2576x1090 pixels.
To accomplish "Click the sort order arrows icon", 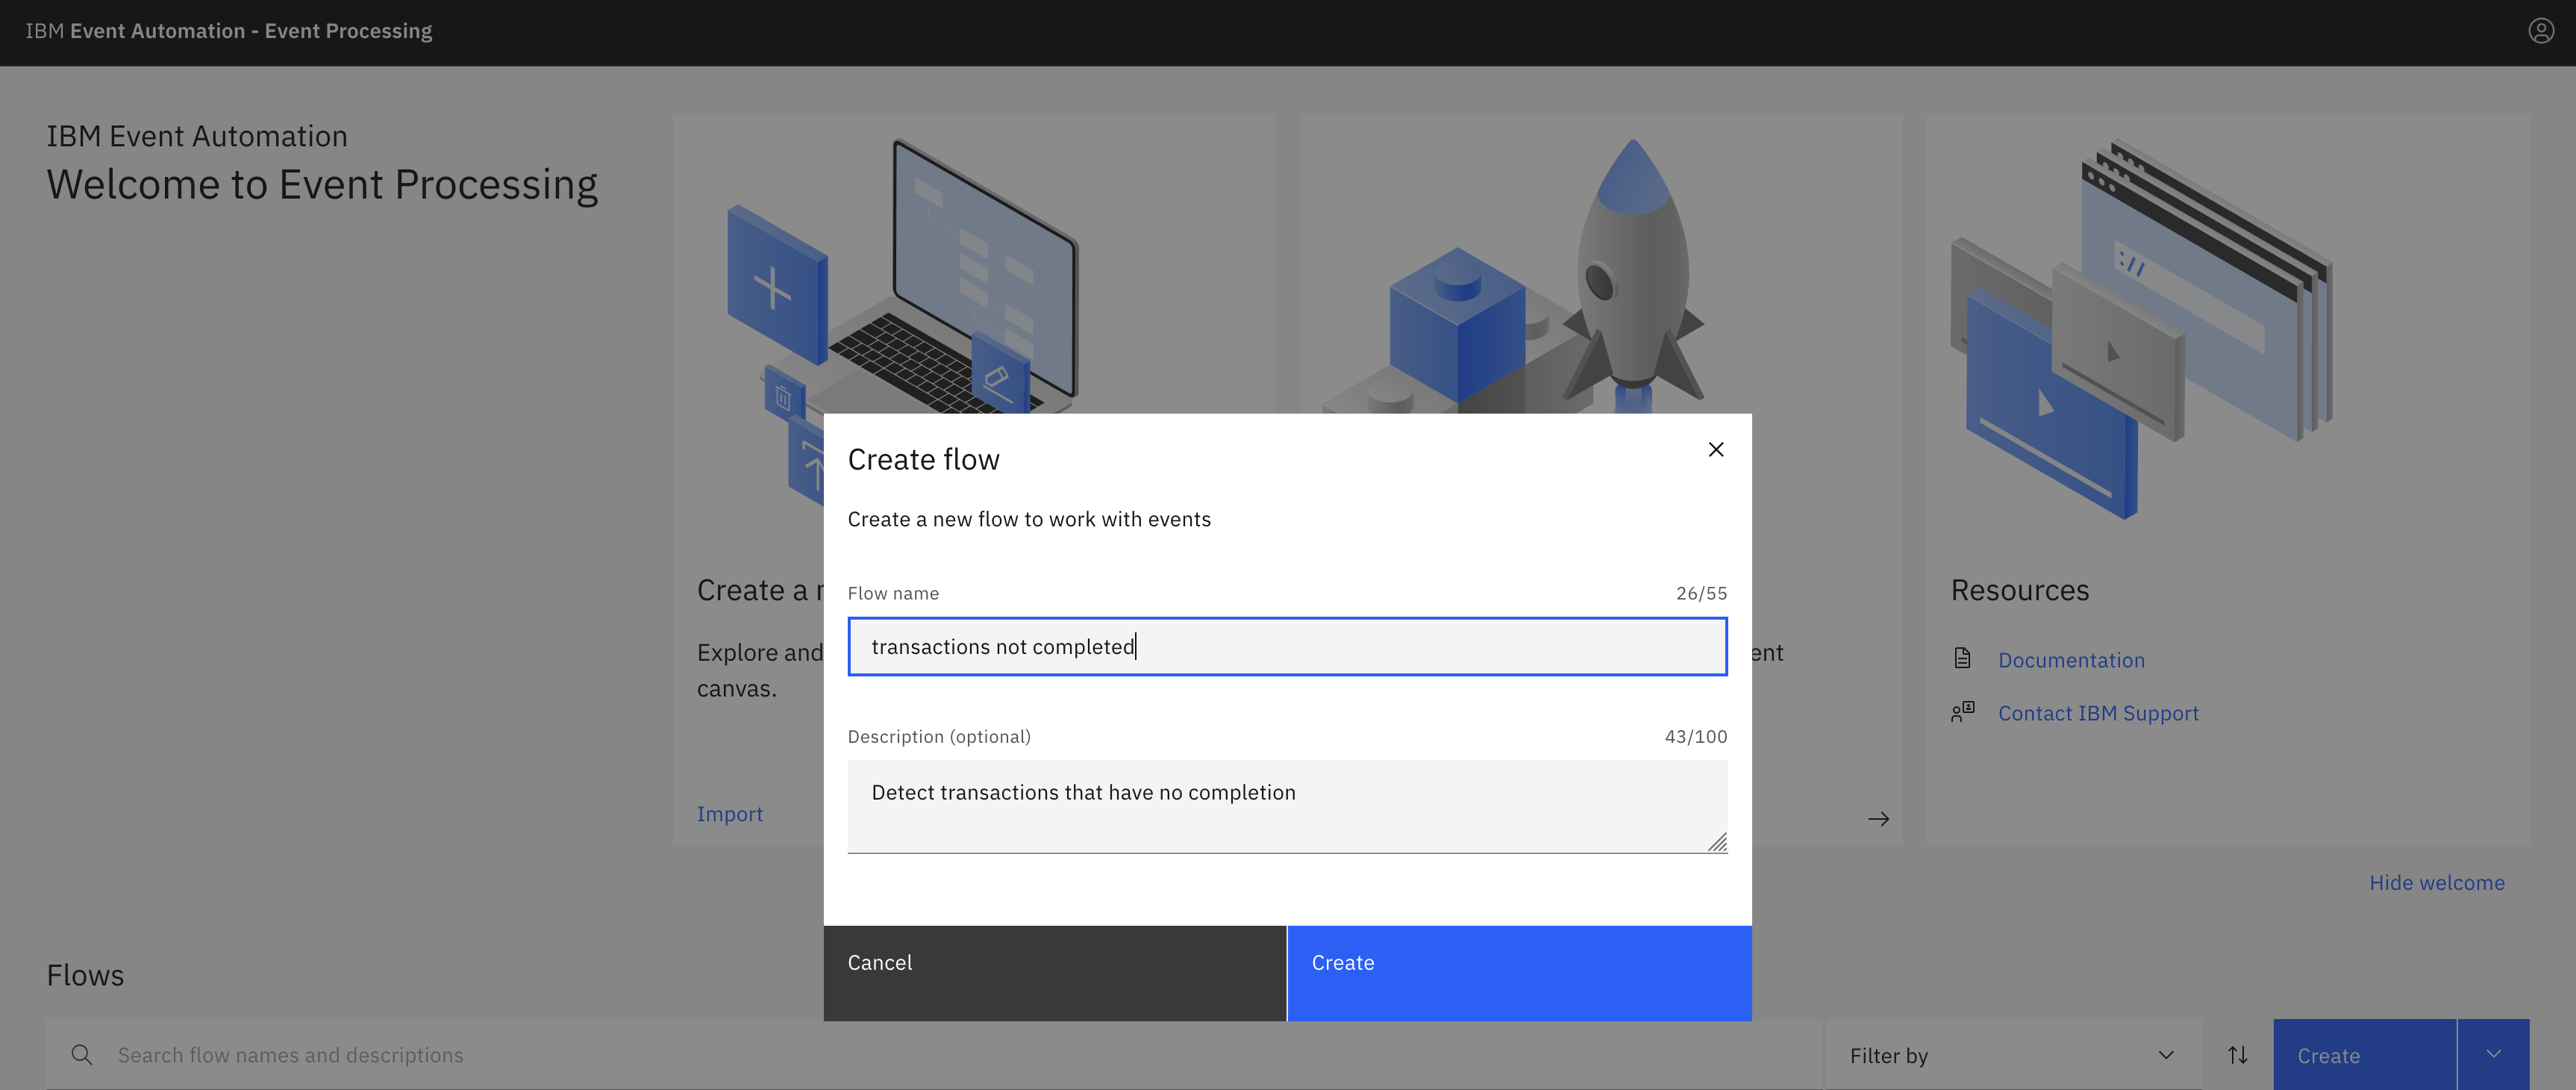I will coord(2237,1055).
